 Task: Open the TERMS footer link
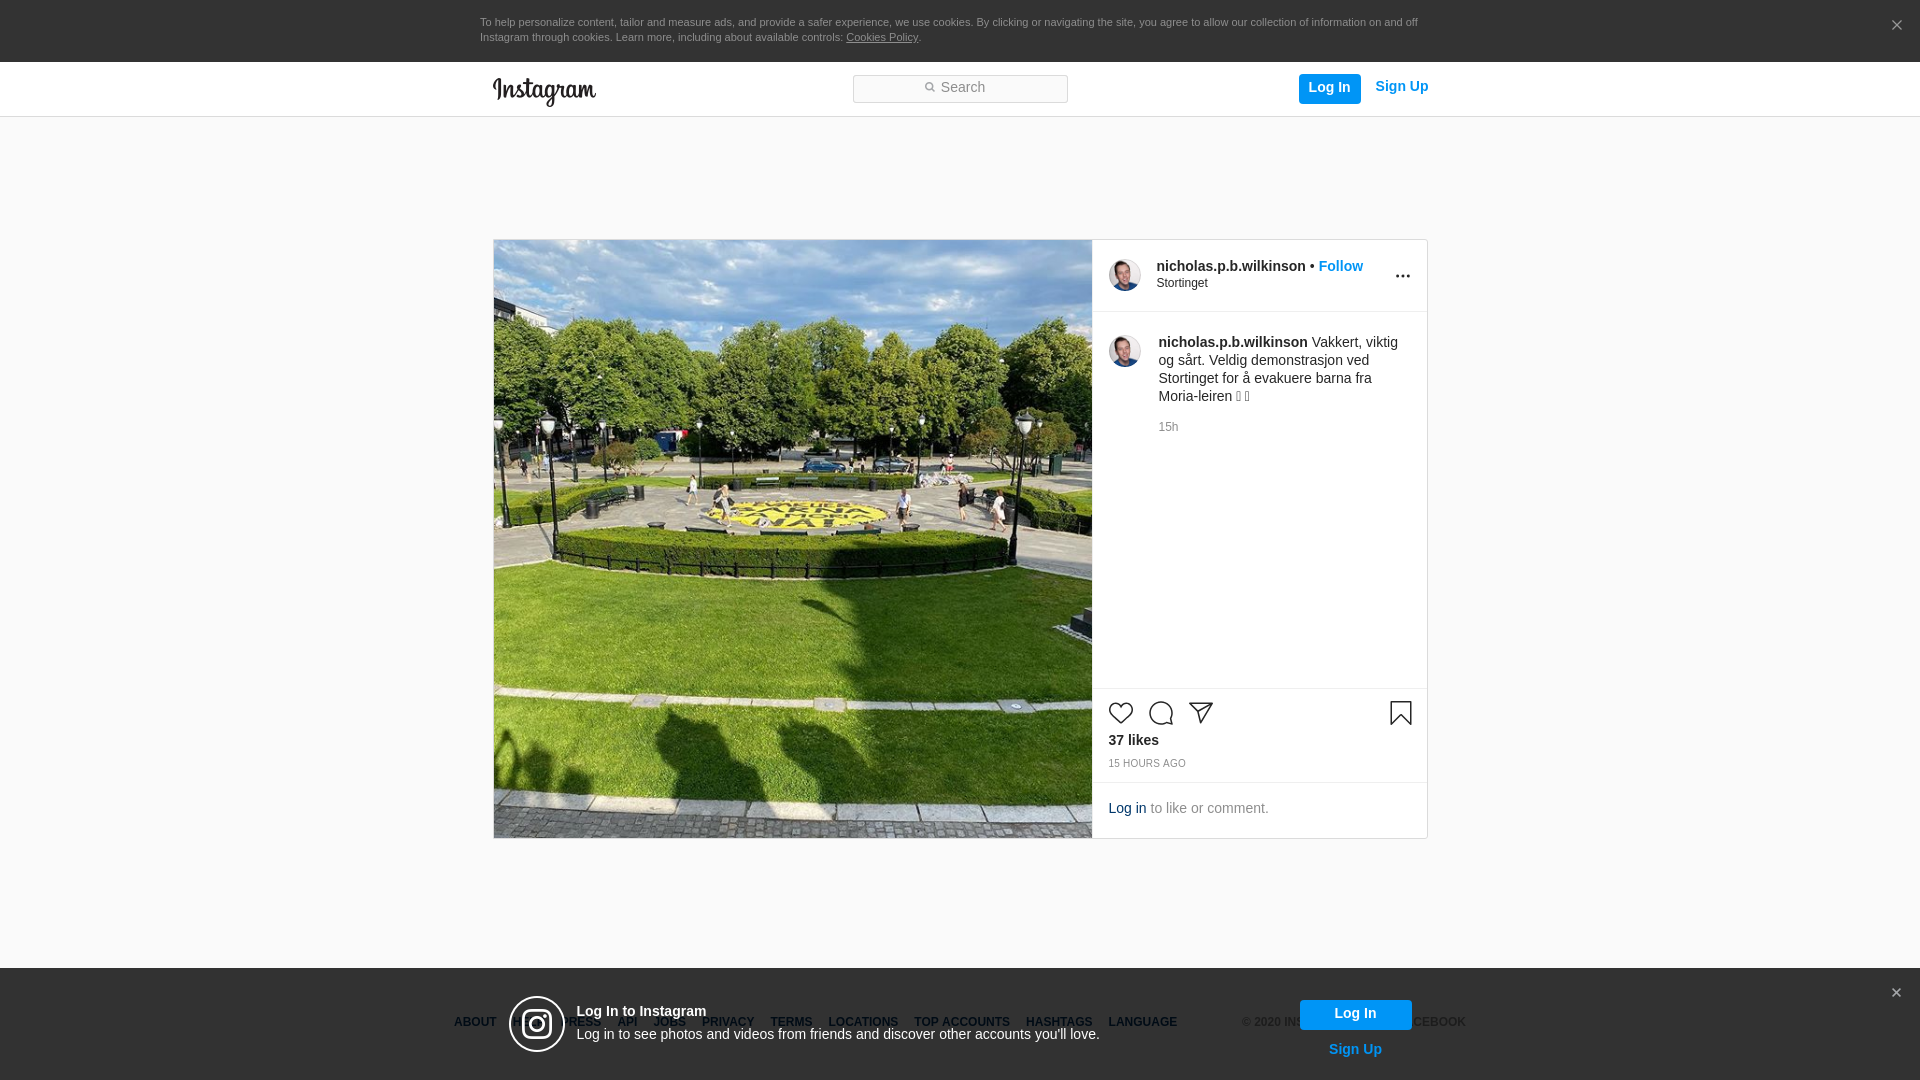[791, 1022]
